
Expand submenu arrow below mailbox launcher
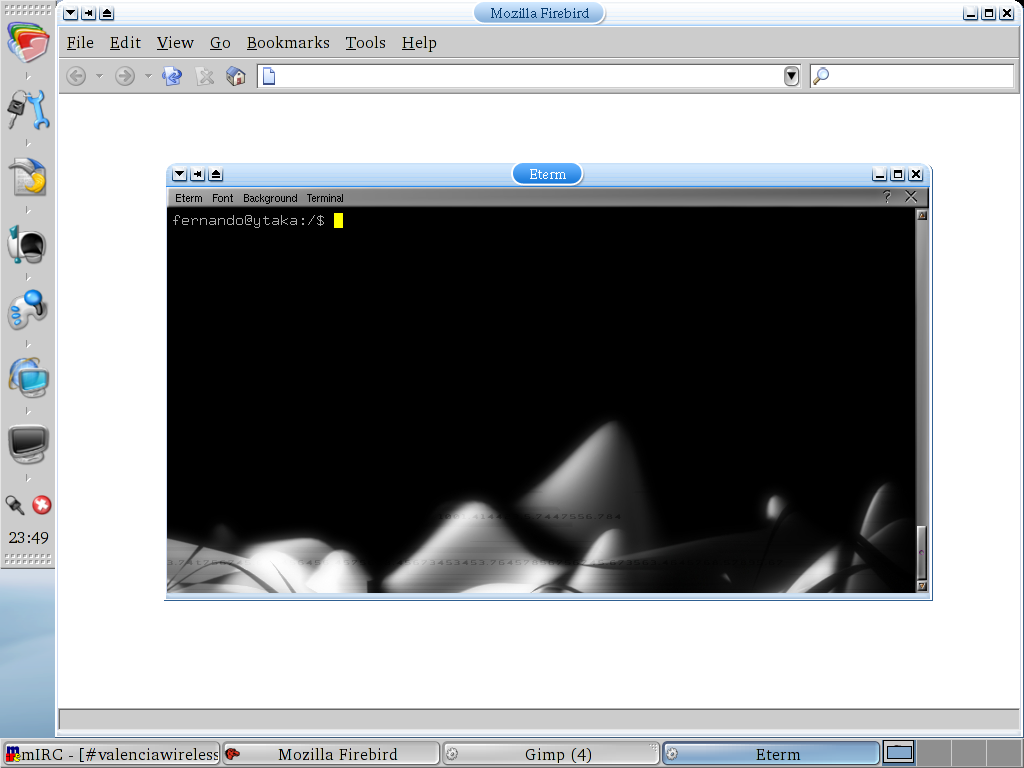coord(27,277)
